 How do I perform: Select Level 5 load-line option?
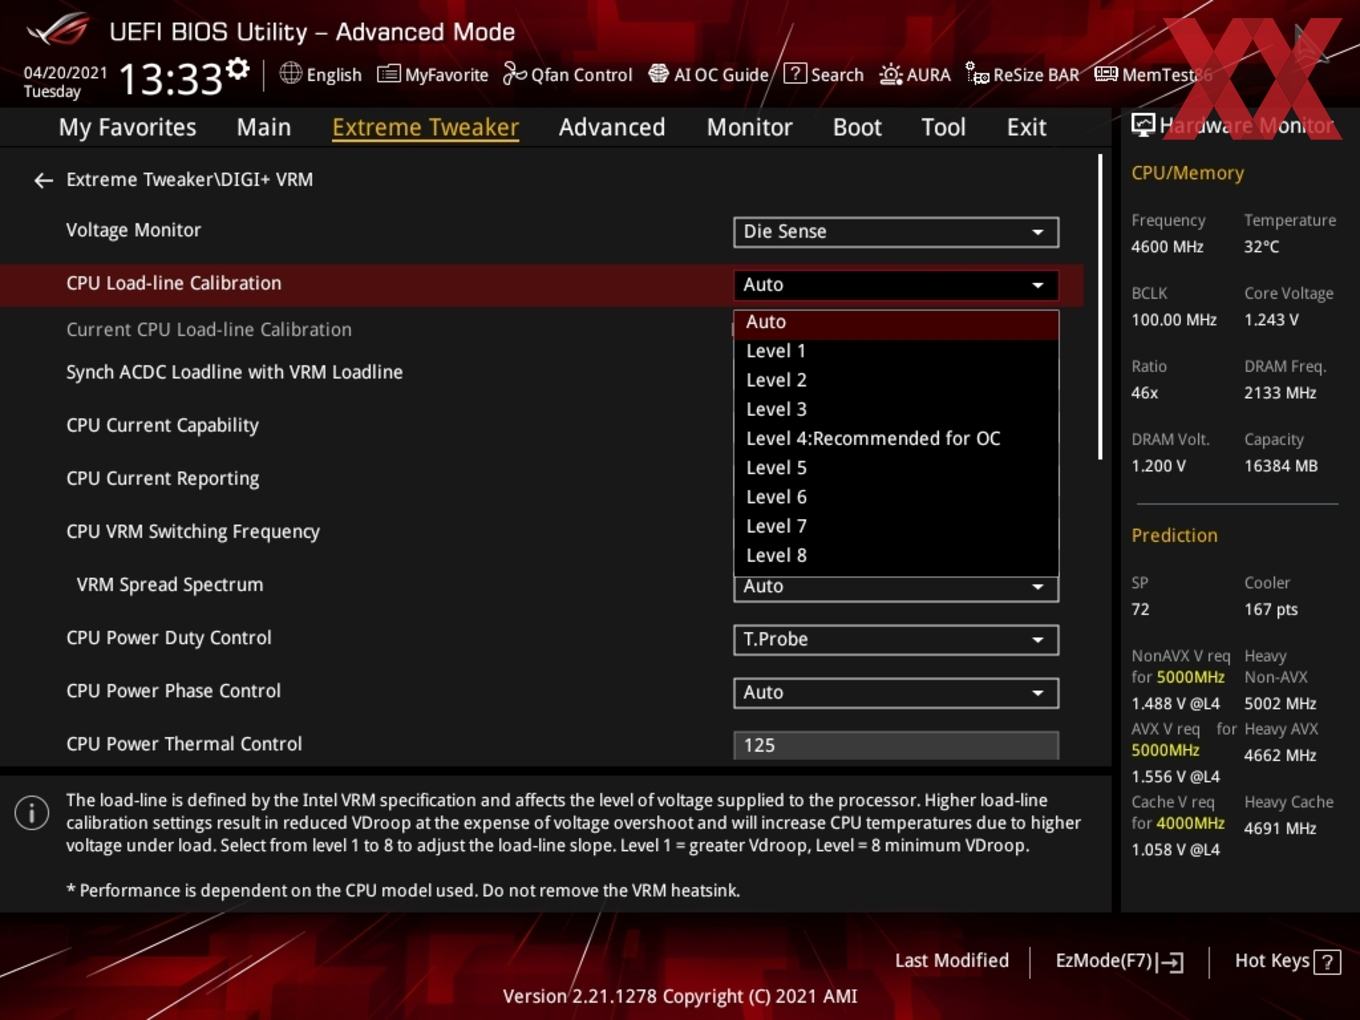point(896,468)
